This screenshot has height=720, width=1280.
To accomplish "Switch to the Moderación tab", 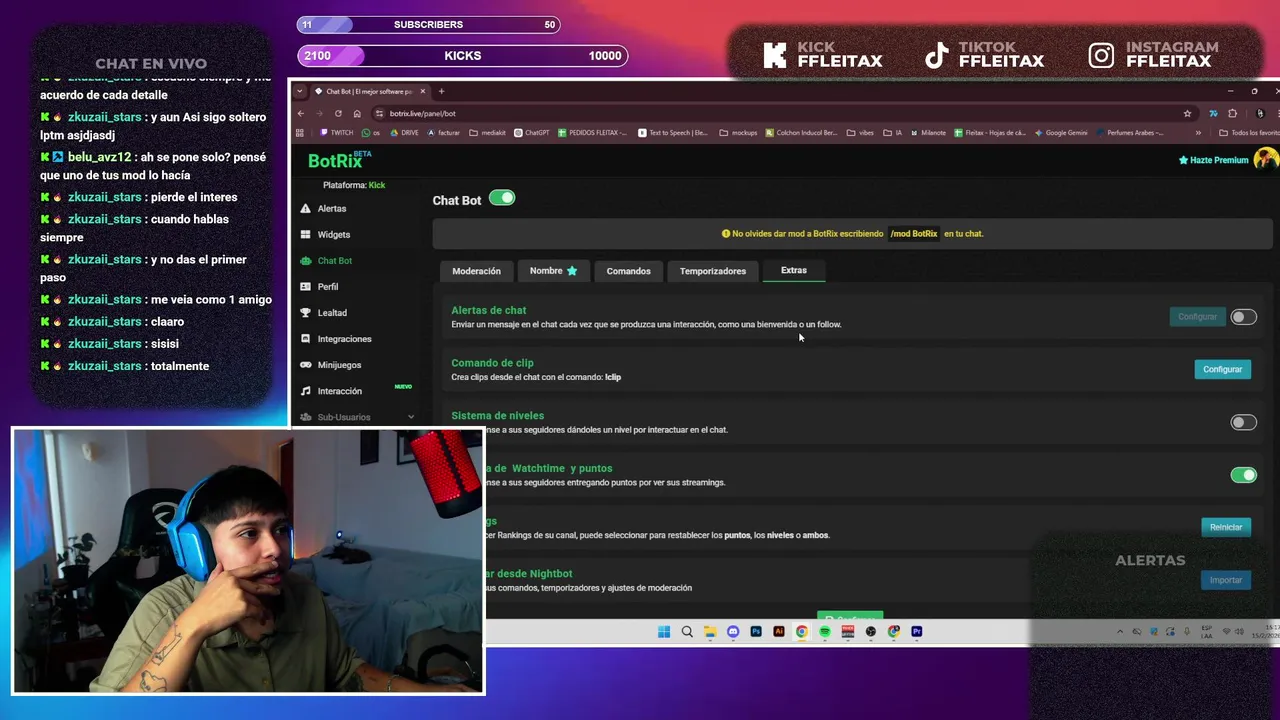I will pyautogui.click(x=476, y=271).
